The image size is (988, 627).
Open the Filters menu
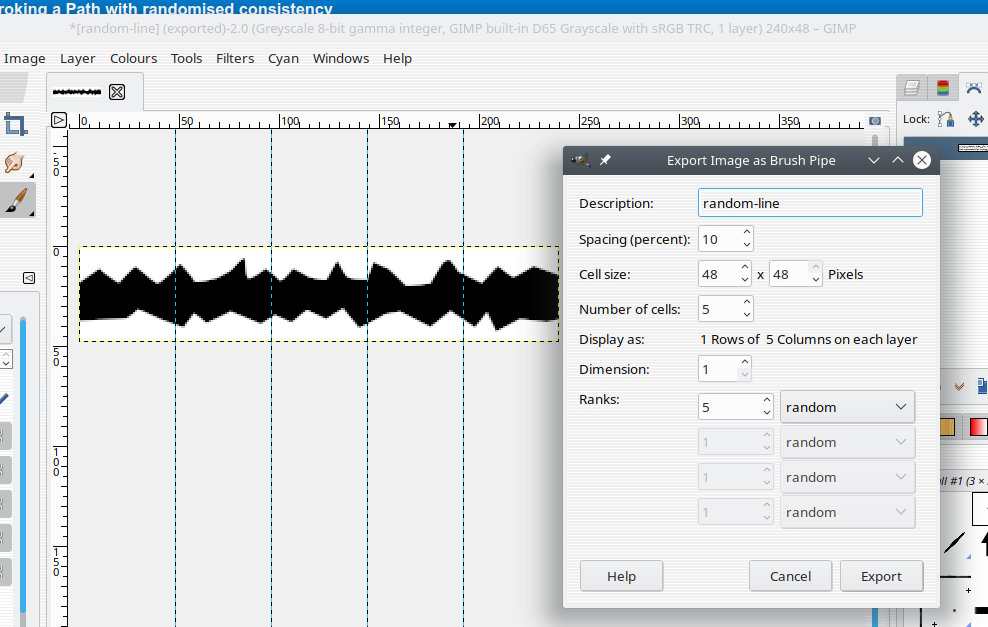coord(235,59)
